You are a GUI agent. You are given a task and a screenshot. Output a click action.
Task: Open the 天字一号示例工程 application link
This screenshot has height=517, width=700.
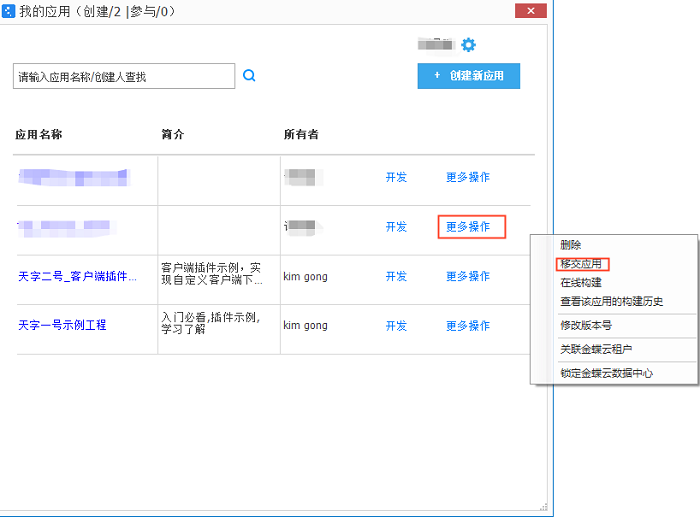(x=62, y=325)
